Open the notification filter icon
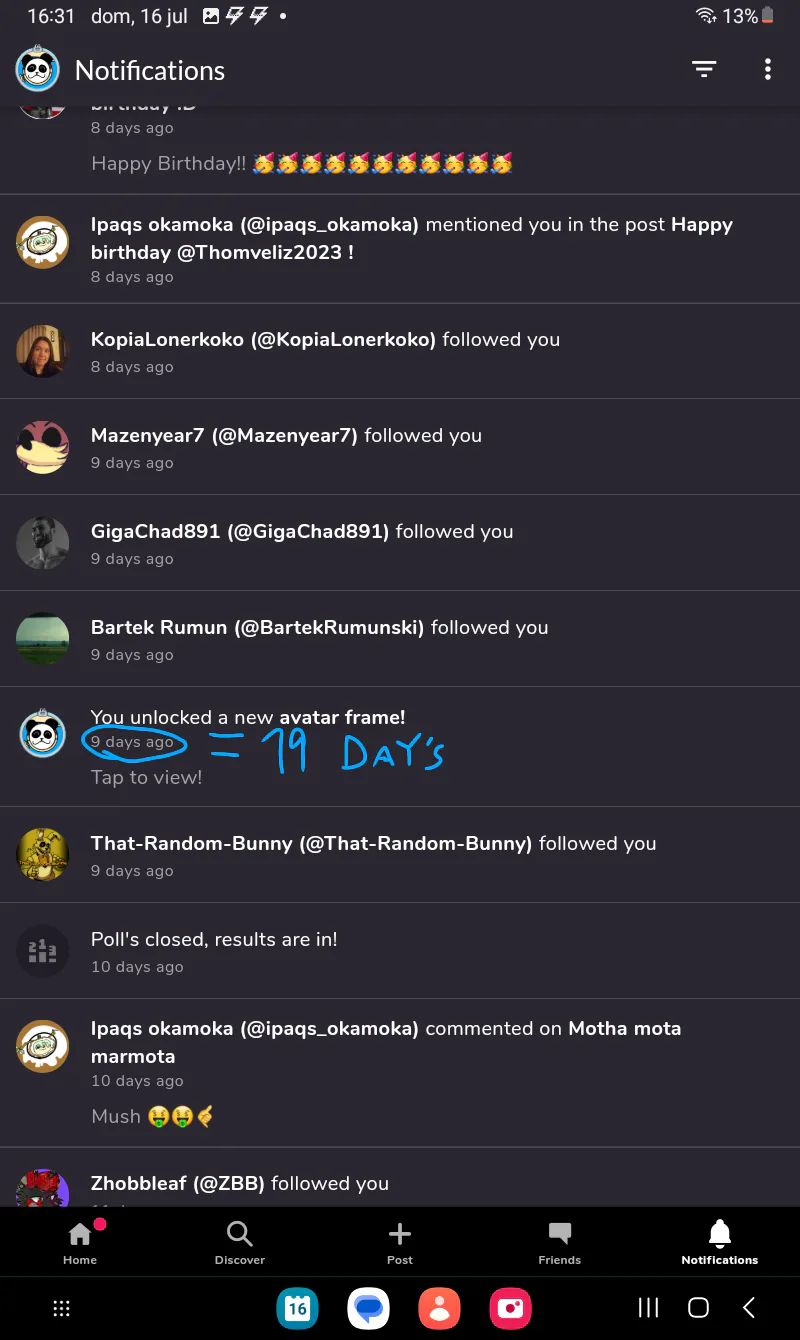Screen dimensions: 800x1340 coord(704,69)
